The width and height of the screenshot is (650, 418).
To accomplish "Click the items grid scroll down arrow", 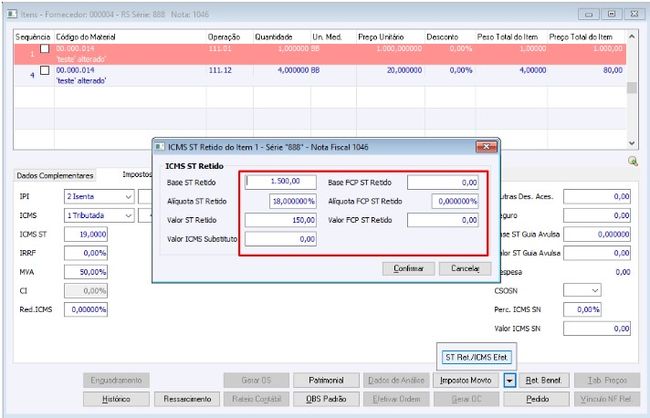I will [x=632, y=143].
